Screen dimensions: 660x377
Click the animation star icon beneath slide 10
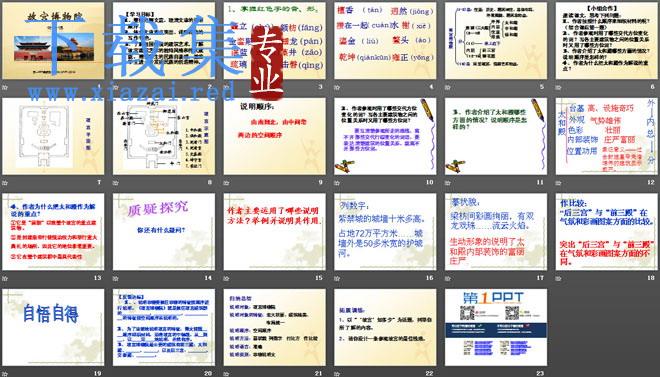pyautogui.click(x=337, y=183)
